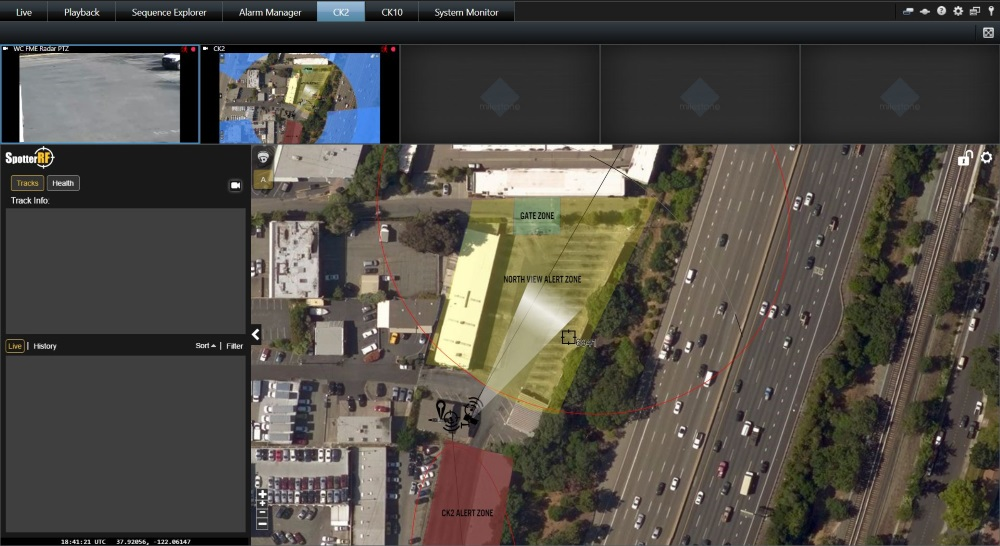
Task: Click the History link
Action: point(45,346)
